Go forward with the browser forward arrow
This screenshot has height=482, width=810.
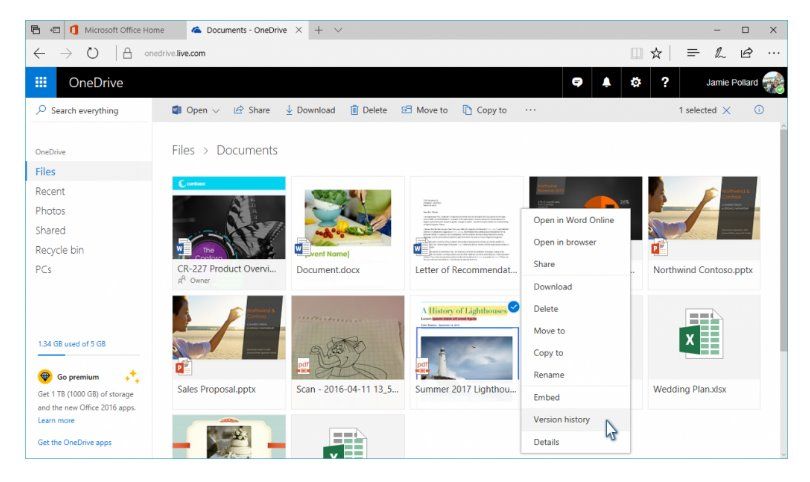(x=66, y=53)
